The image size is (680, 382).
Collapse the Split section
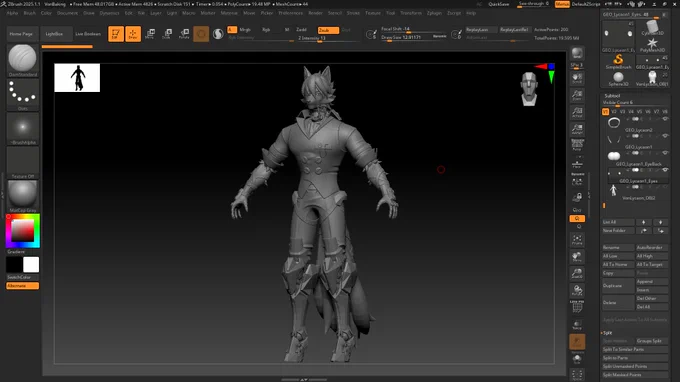(x=608, y=333)
